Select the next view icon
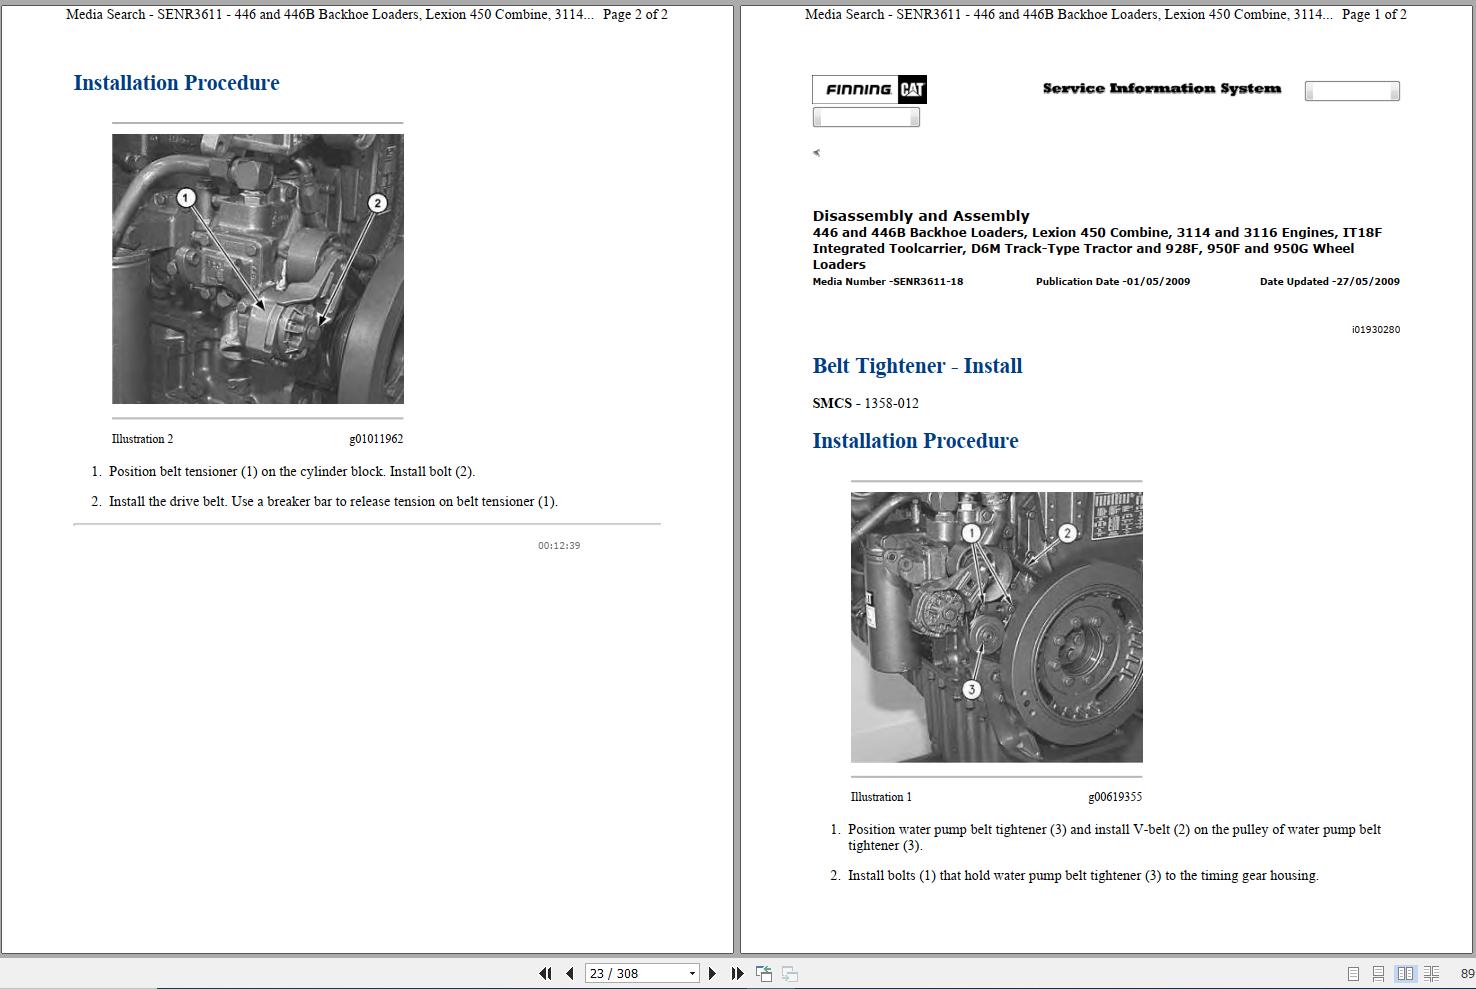 coord(790,972)
